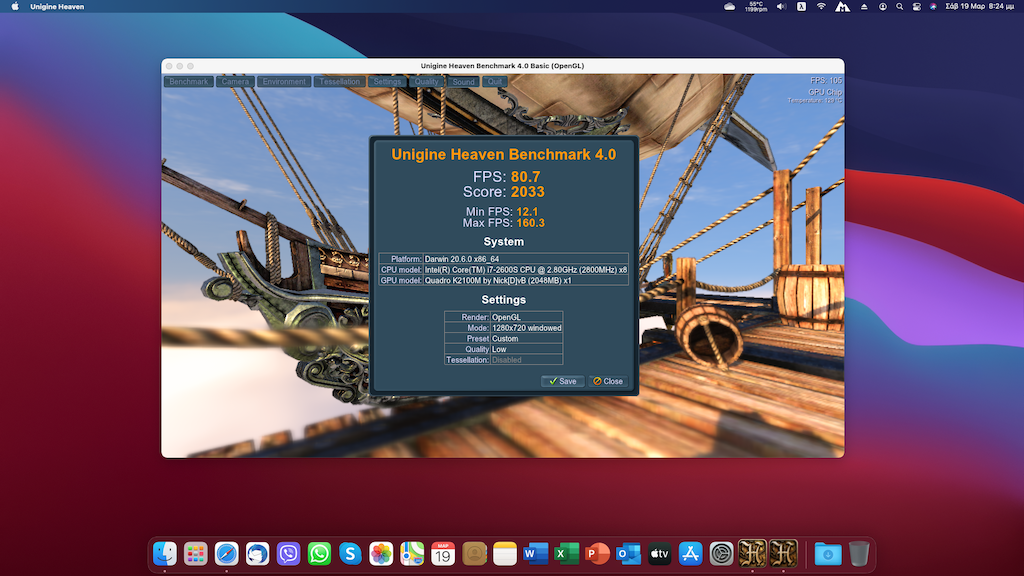The width and height of the screenshot is (1024, 576).
Task: Open the Tessellation menu
Action: (340, 82)
